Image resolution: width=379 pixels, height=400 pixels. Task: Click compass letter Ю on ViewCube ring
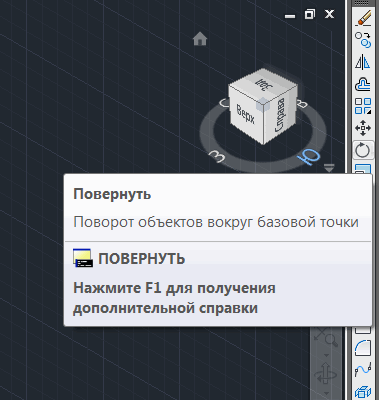click(309, 156)
